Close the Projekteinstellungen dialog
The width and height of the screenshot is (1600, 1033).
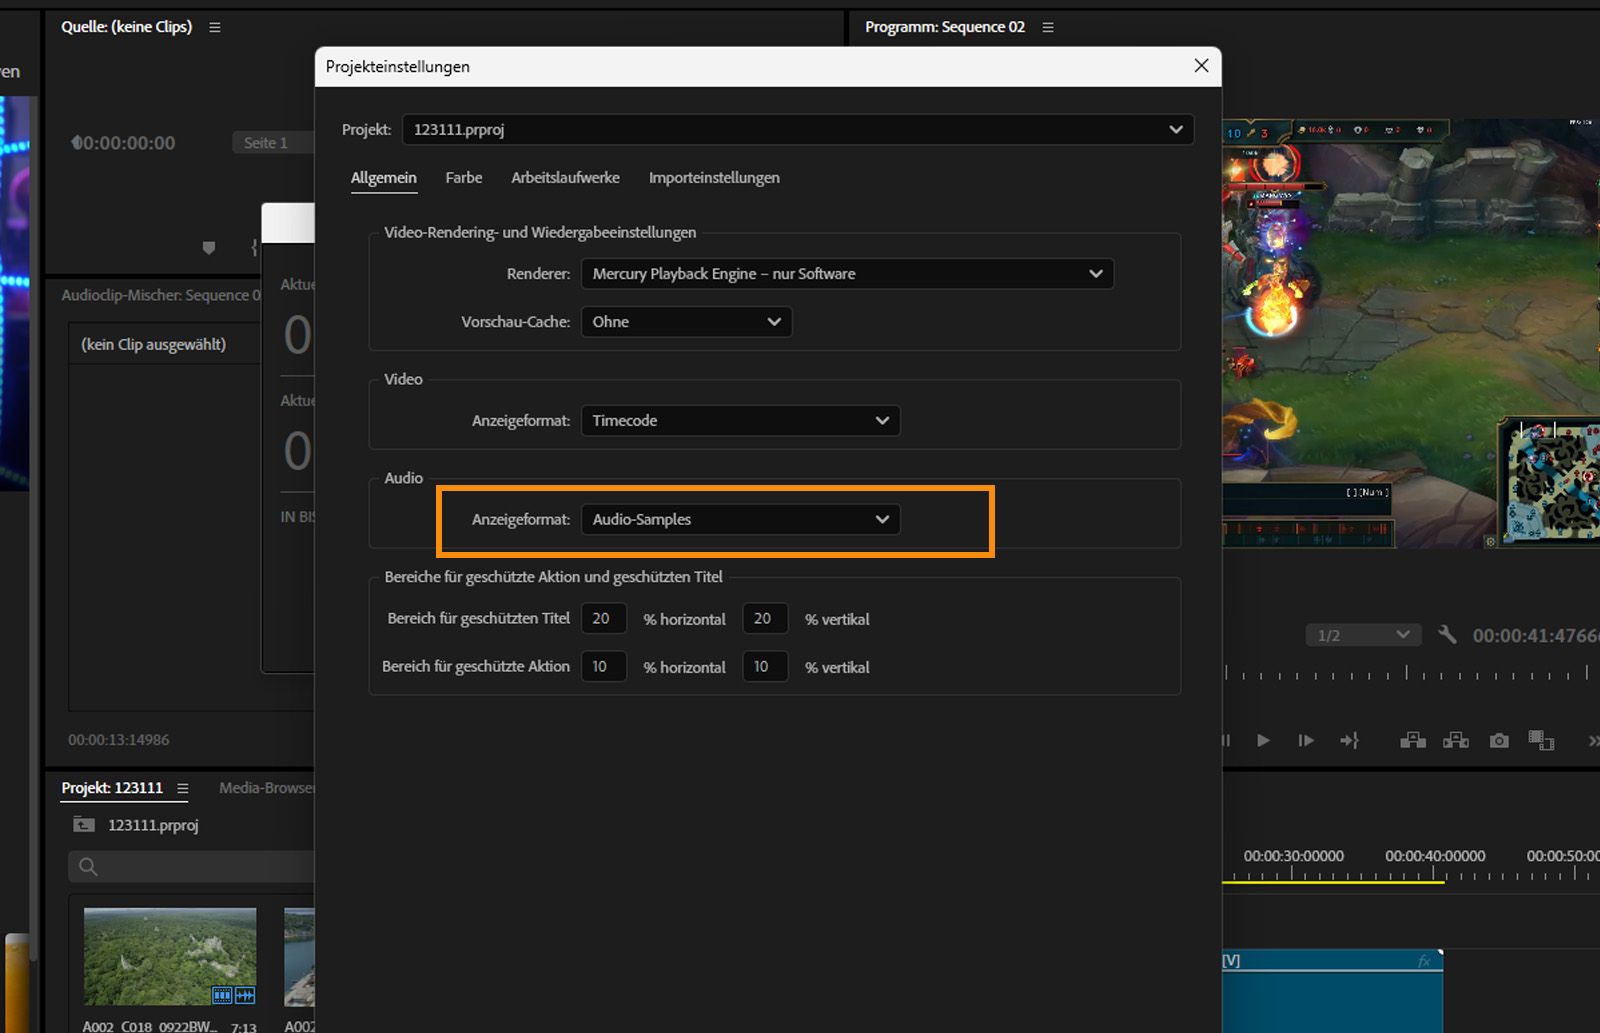point(1201,65)
